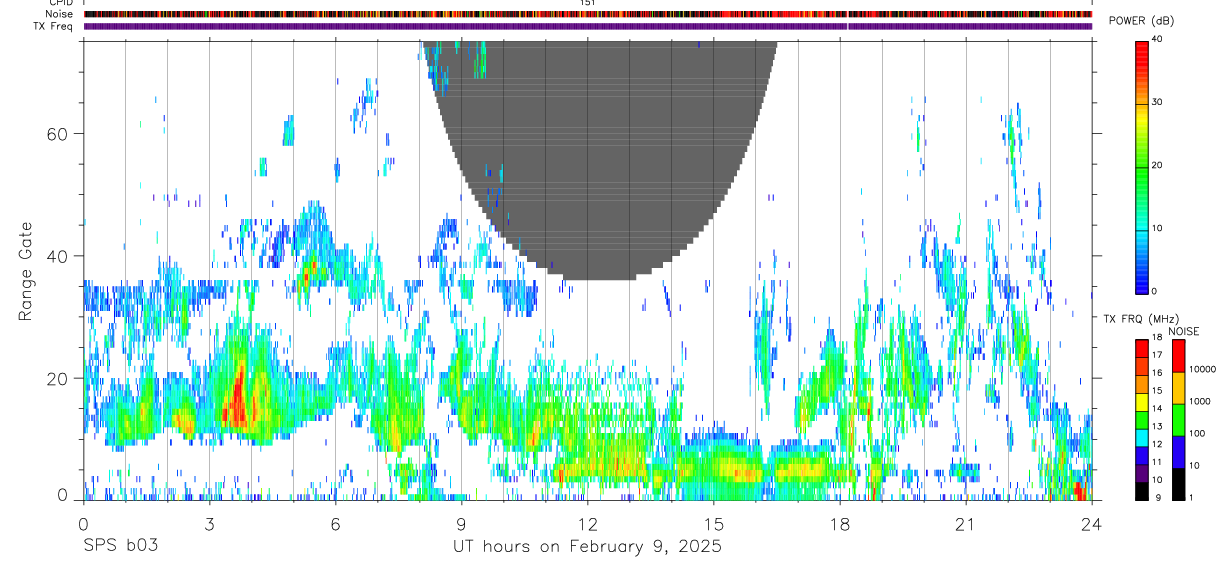Screen dimensions: 1228x567
Task: Click the Noise row label at top
Action: (60, 14)
